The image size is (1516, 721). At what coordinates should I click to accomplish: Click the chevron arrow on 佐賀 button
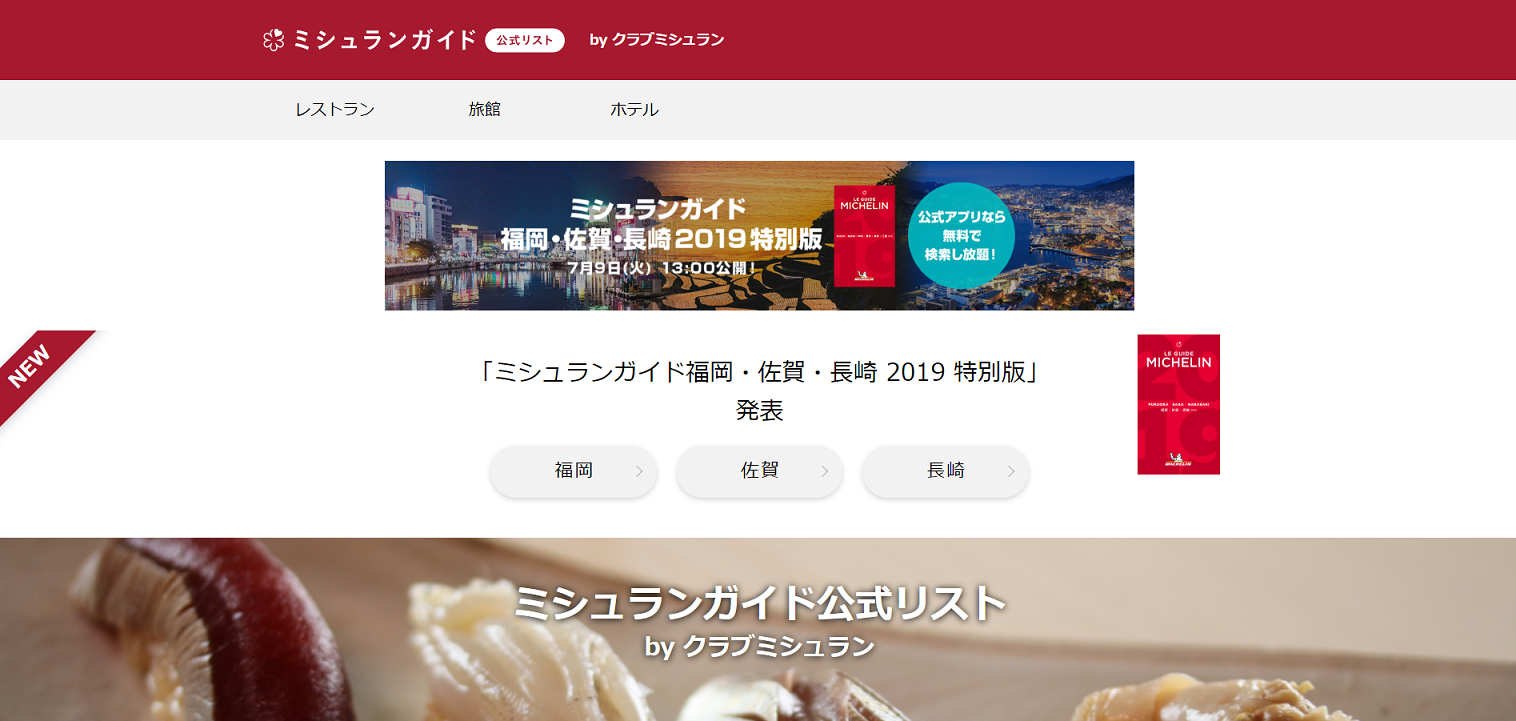(825, 471)
